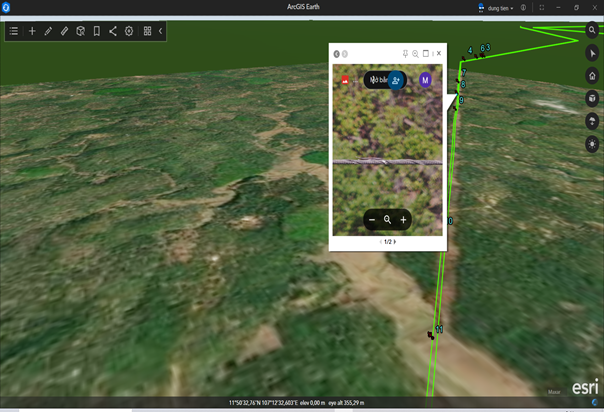The width and height of the screenshot is (604, 412).
Task: Zoom in using the photo plus button
Action: click(x=404, y=220)
